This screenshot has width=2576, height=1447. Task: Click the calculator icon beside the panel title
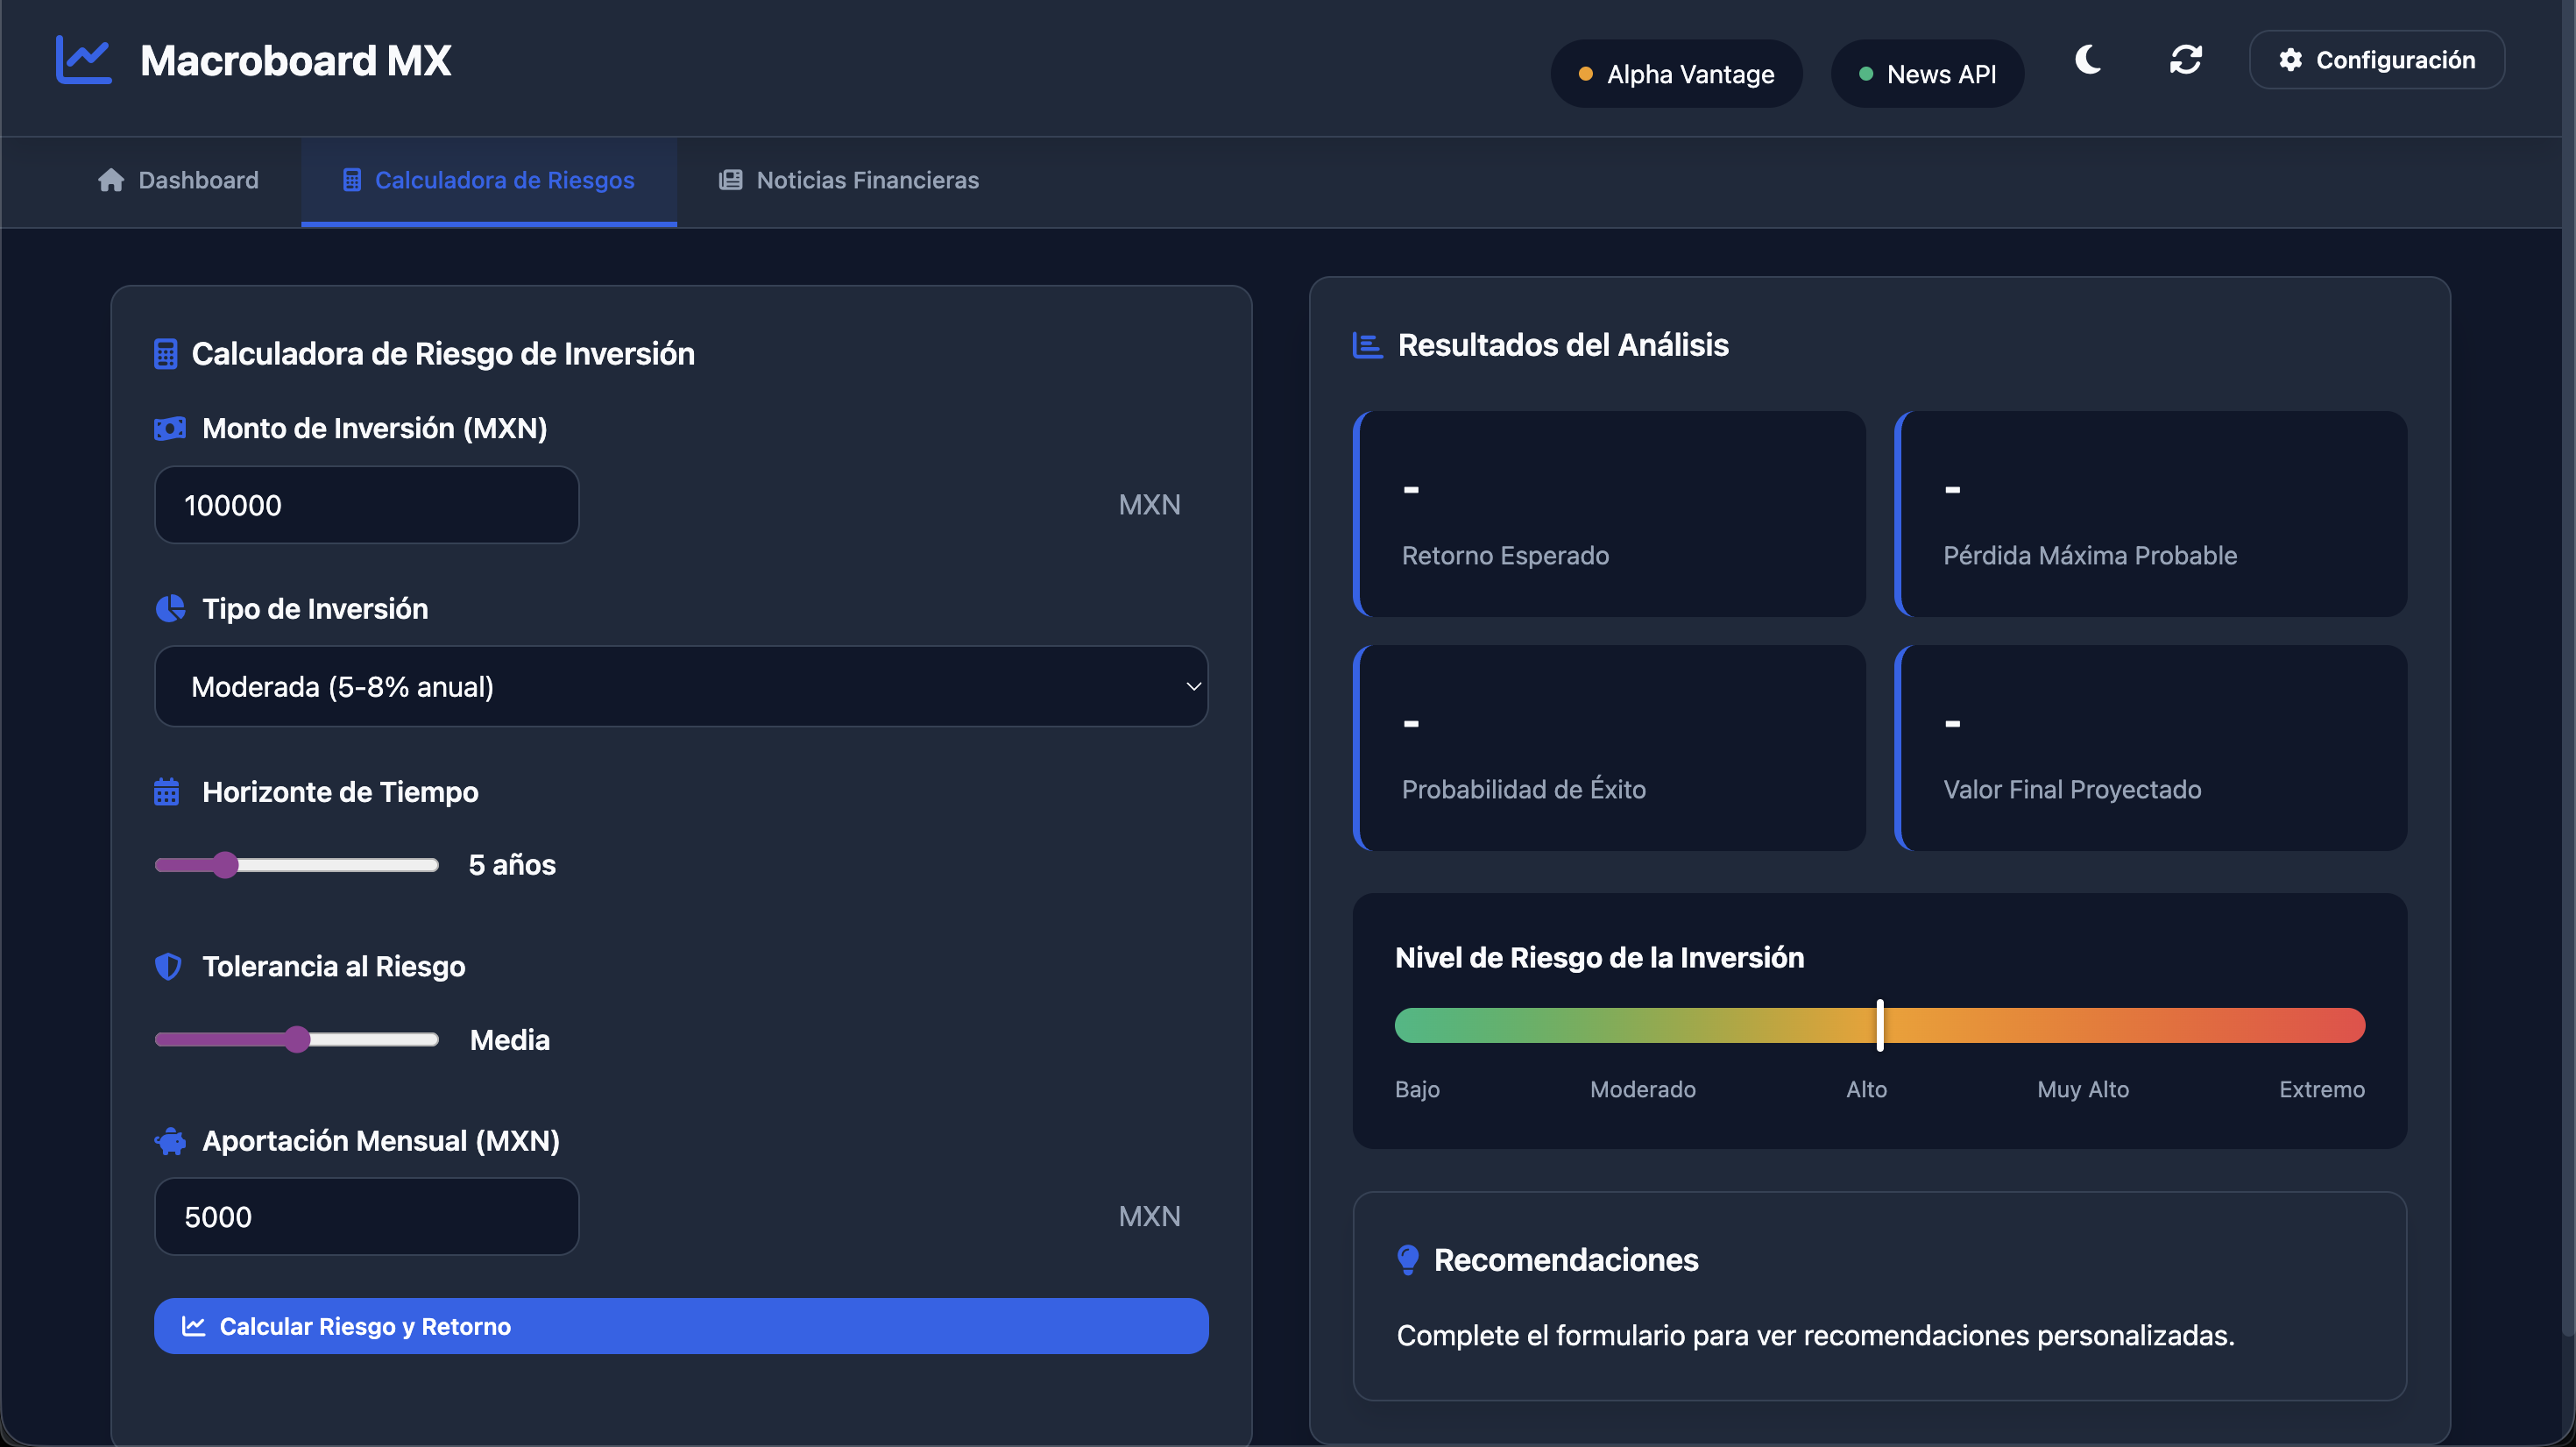point(166,354)
